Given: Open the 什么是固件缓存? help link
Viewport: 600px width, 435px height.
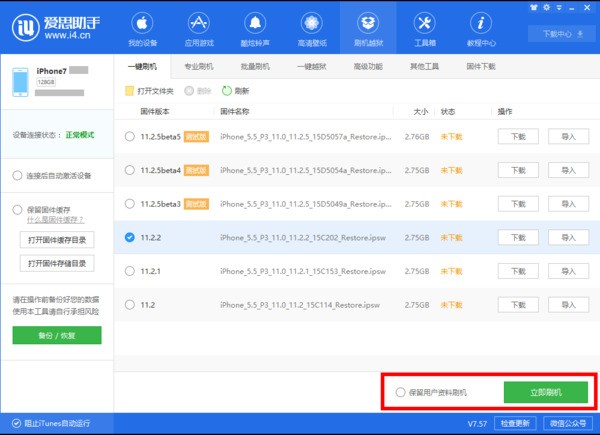Looking at the screenshot, I should click(55, 219).
